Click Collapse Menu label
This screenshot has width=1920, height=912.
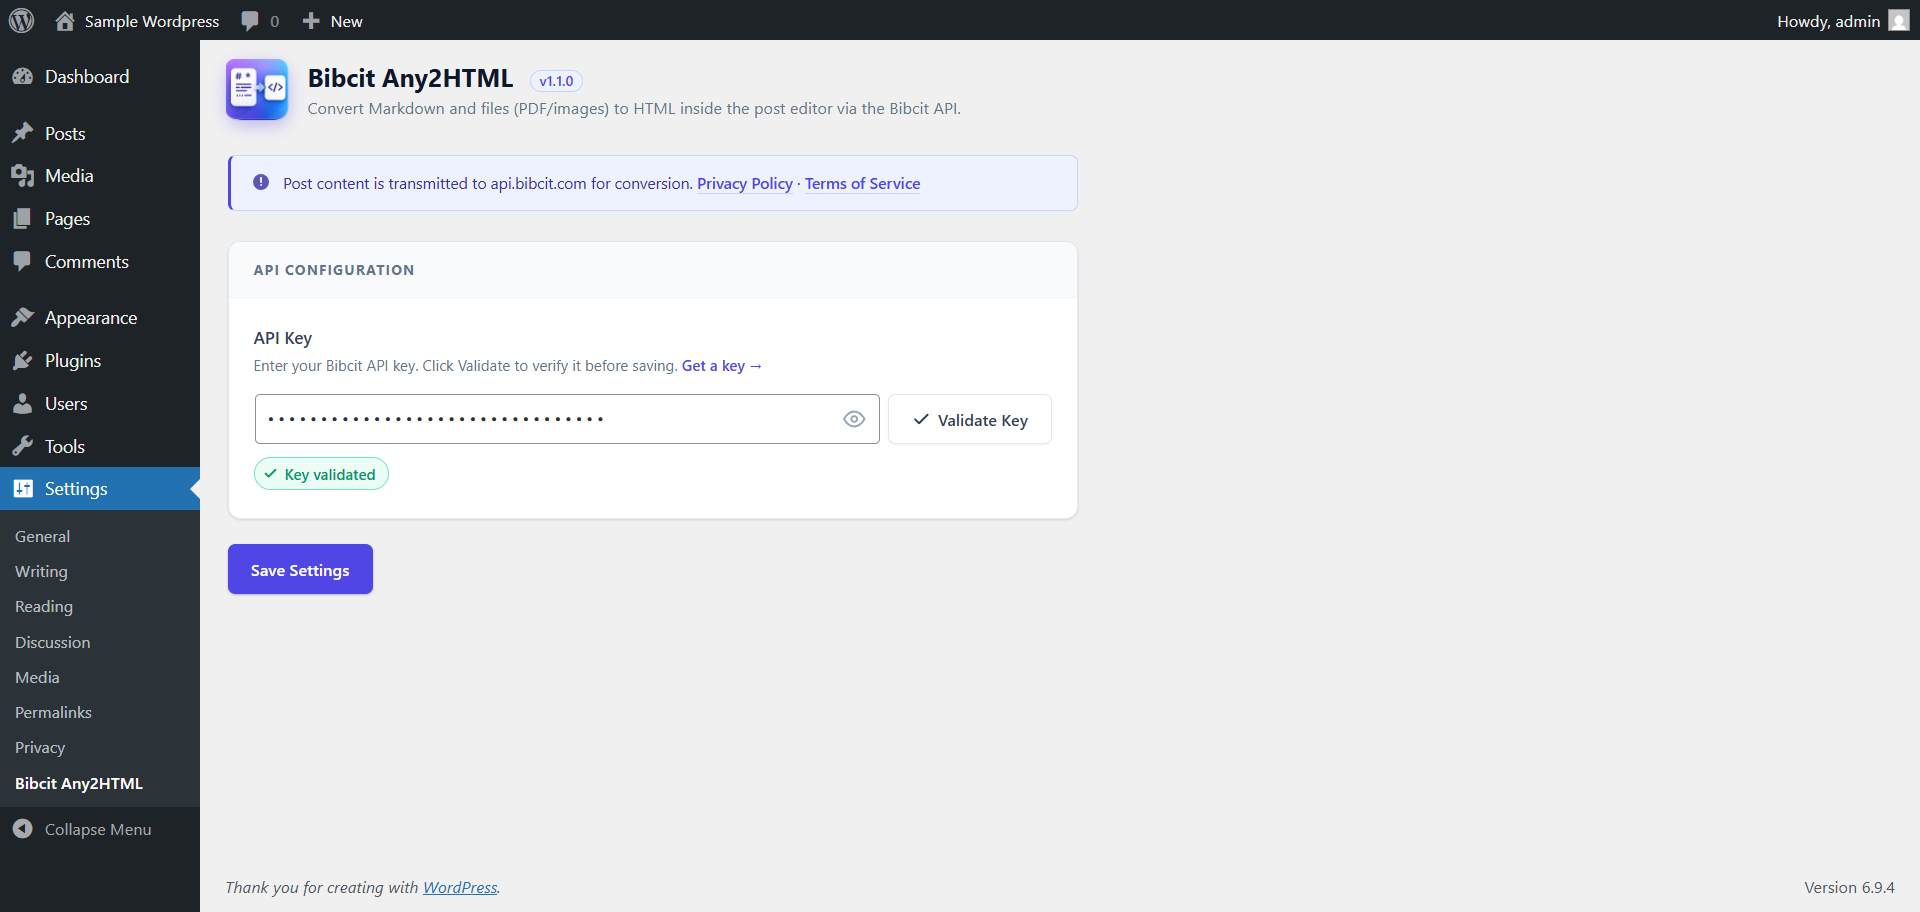pyautogui.click(x=98, y=830)
